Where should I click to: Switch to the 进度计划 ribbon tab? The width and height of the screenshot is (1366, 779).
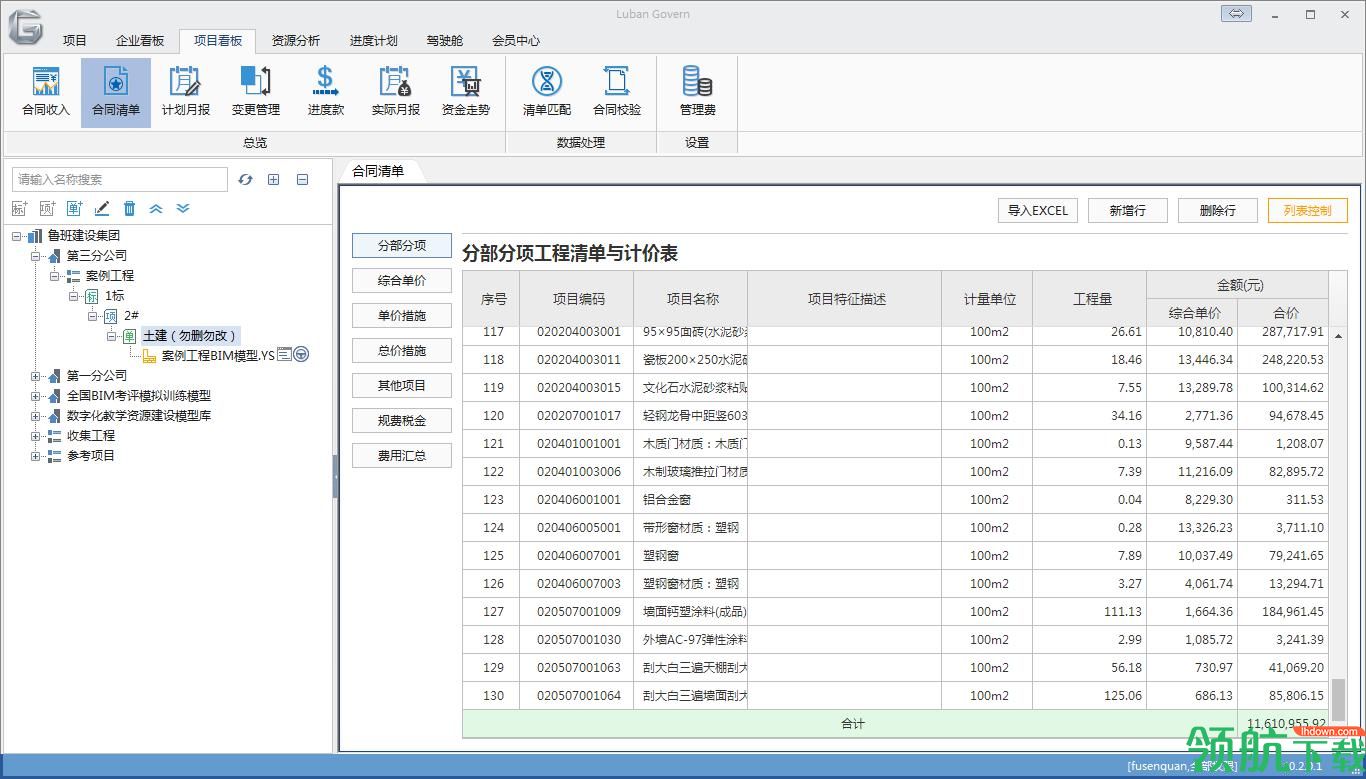pyautogui.click(x=374, y=41)
